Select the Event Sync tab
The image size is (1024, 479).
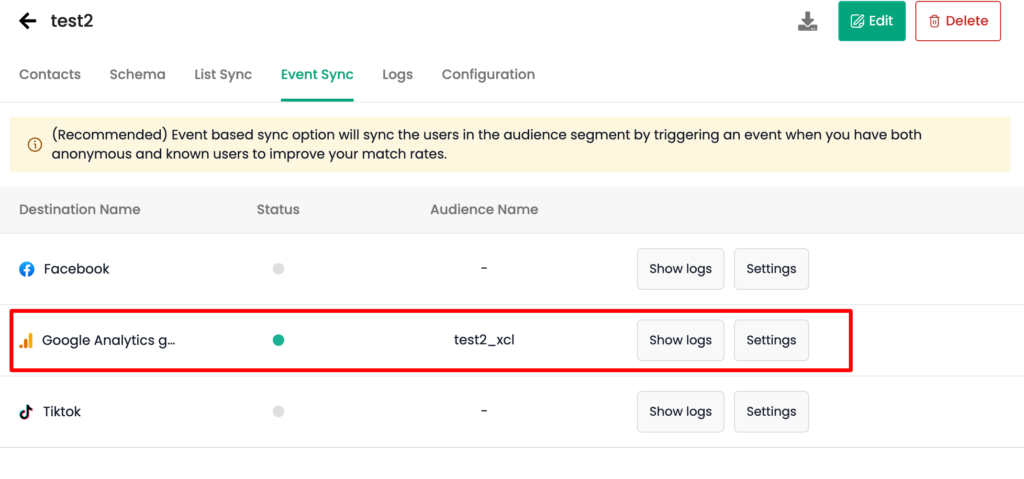click(317, 74)
